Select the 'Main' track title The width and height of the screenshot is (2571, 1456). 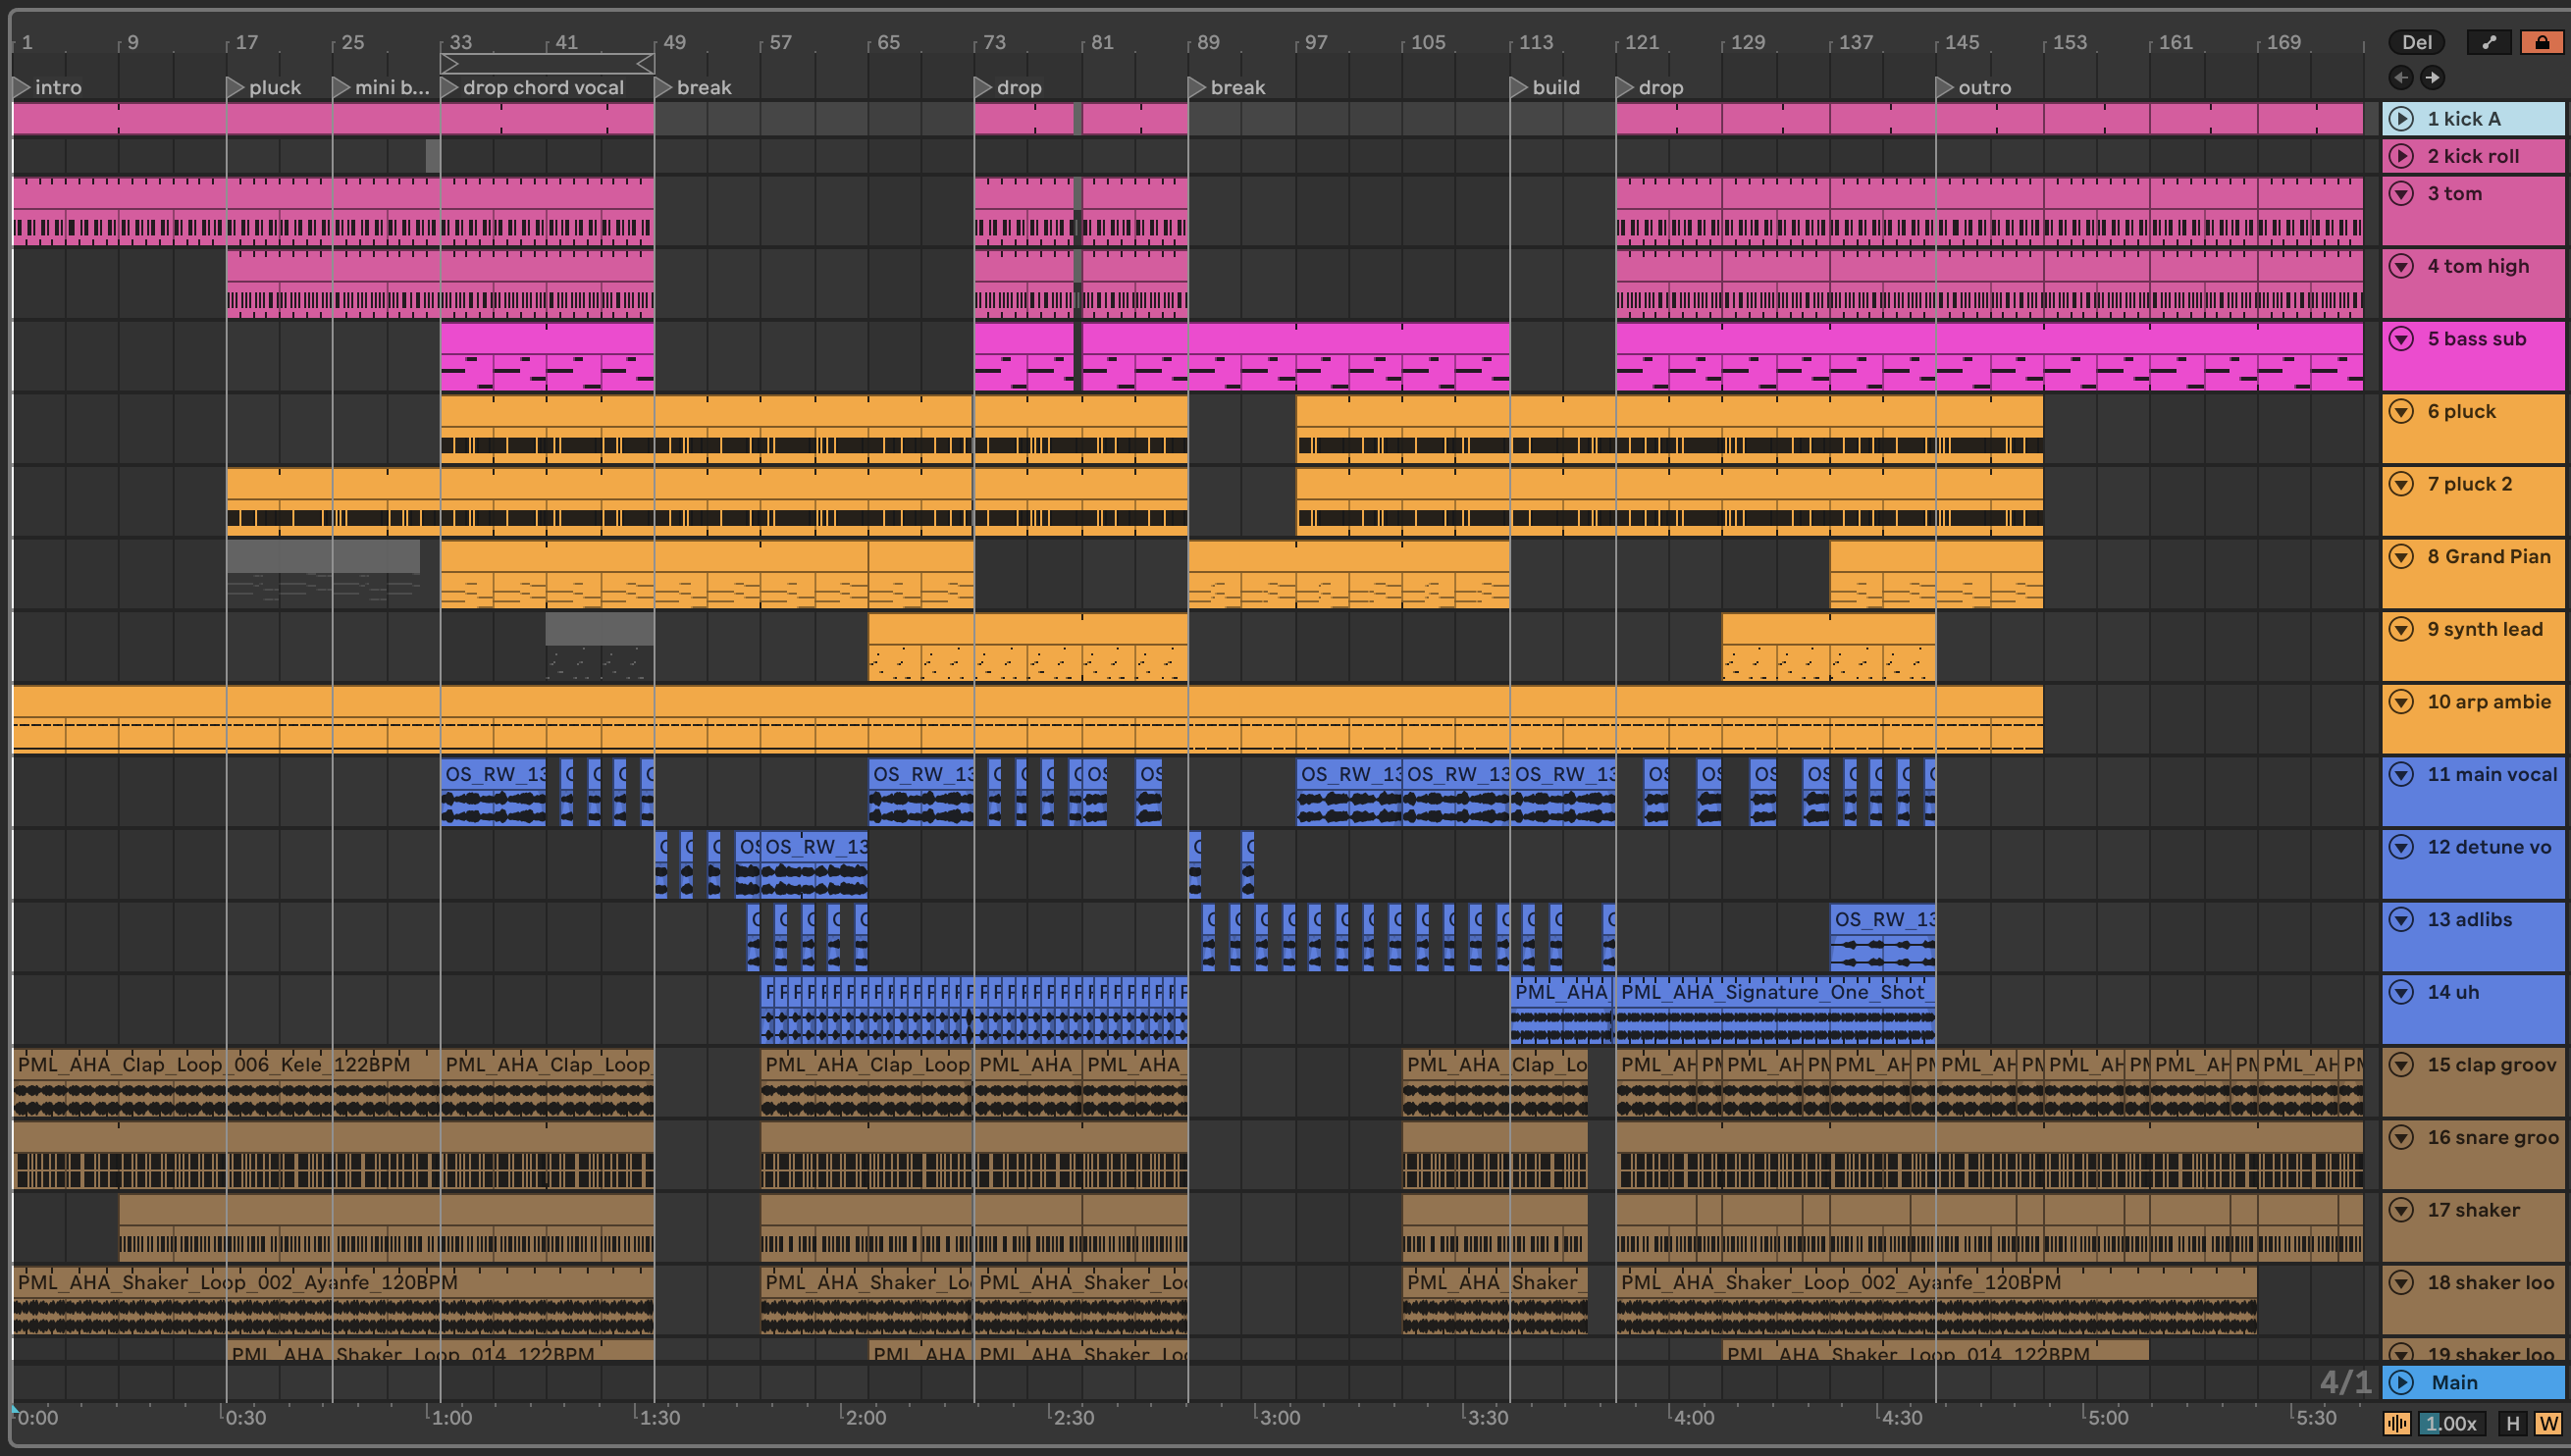tap(2454, 1382)
